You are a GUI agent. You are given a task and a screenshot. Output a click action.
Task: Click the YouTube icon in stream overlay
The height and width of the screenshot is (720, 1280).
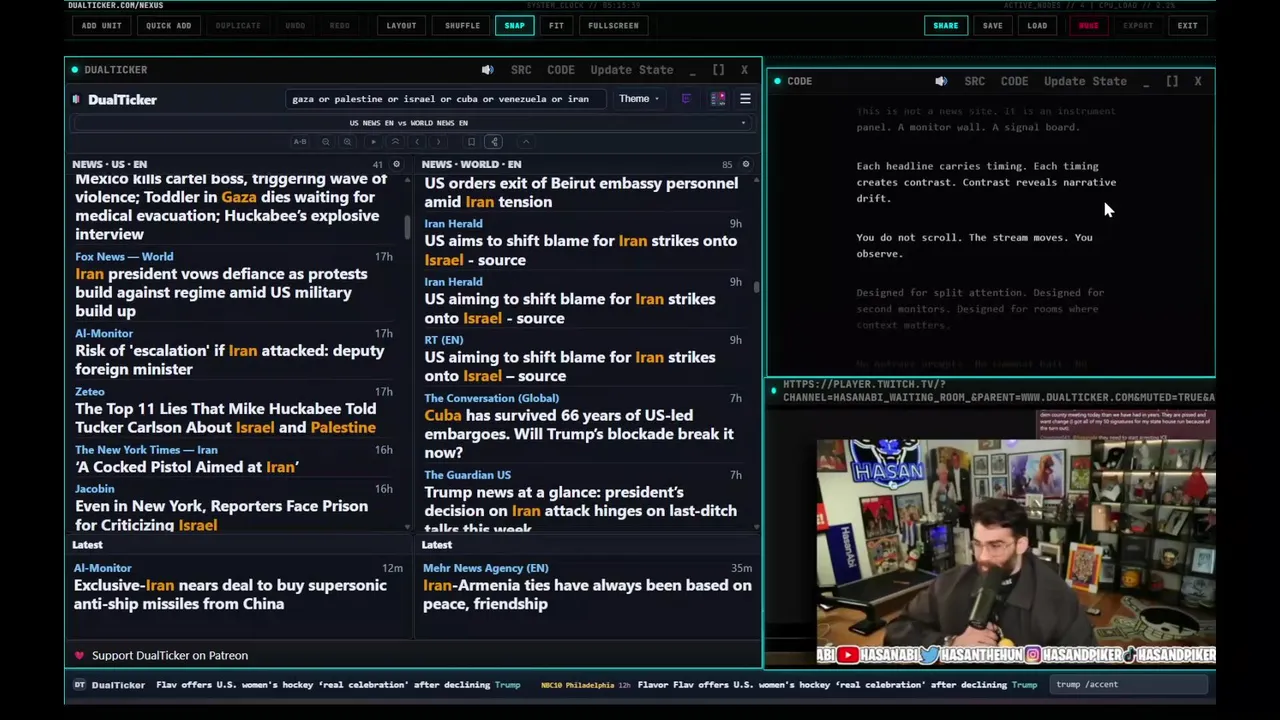pos(847,655)
